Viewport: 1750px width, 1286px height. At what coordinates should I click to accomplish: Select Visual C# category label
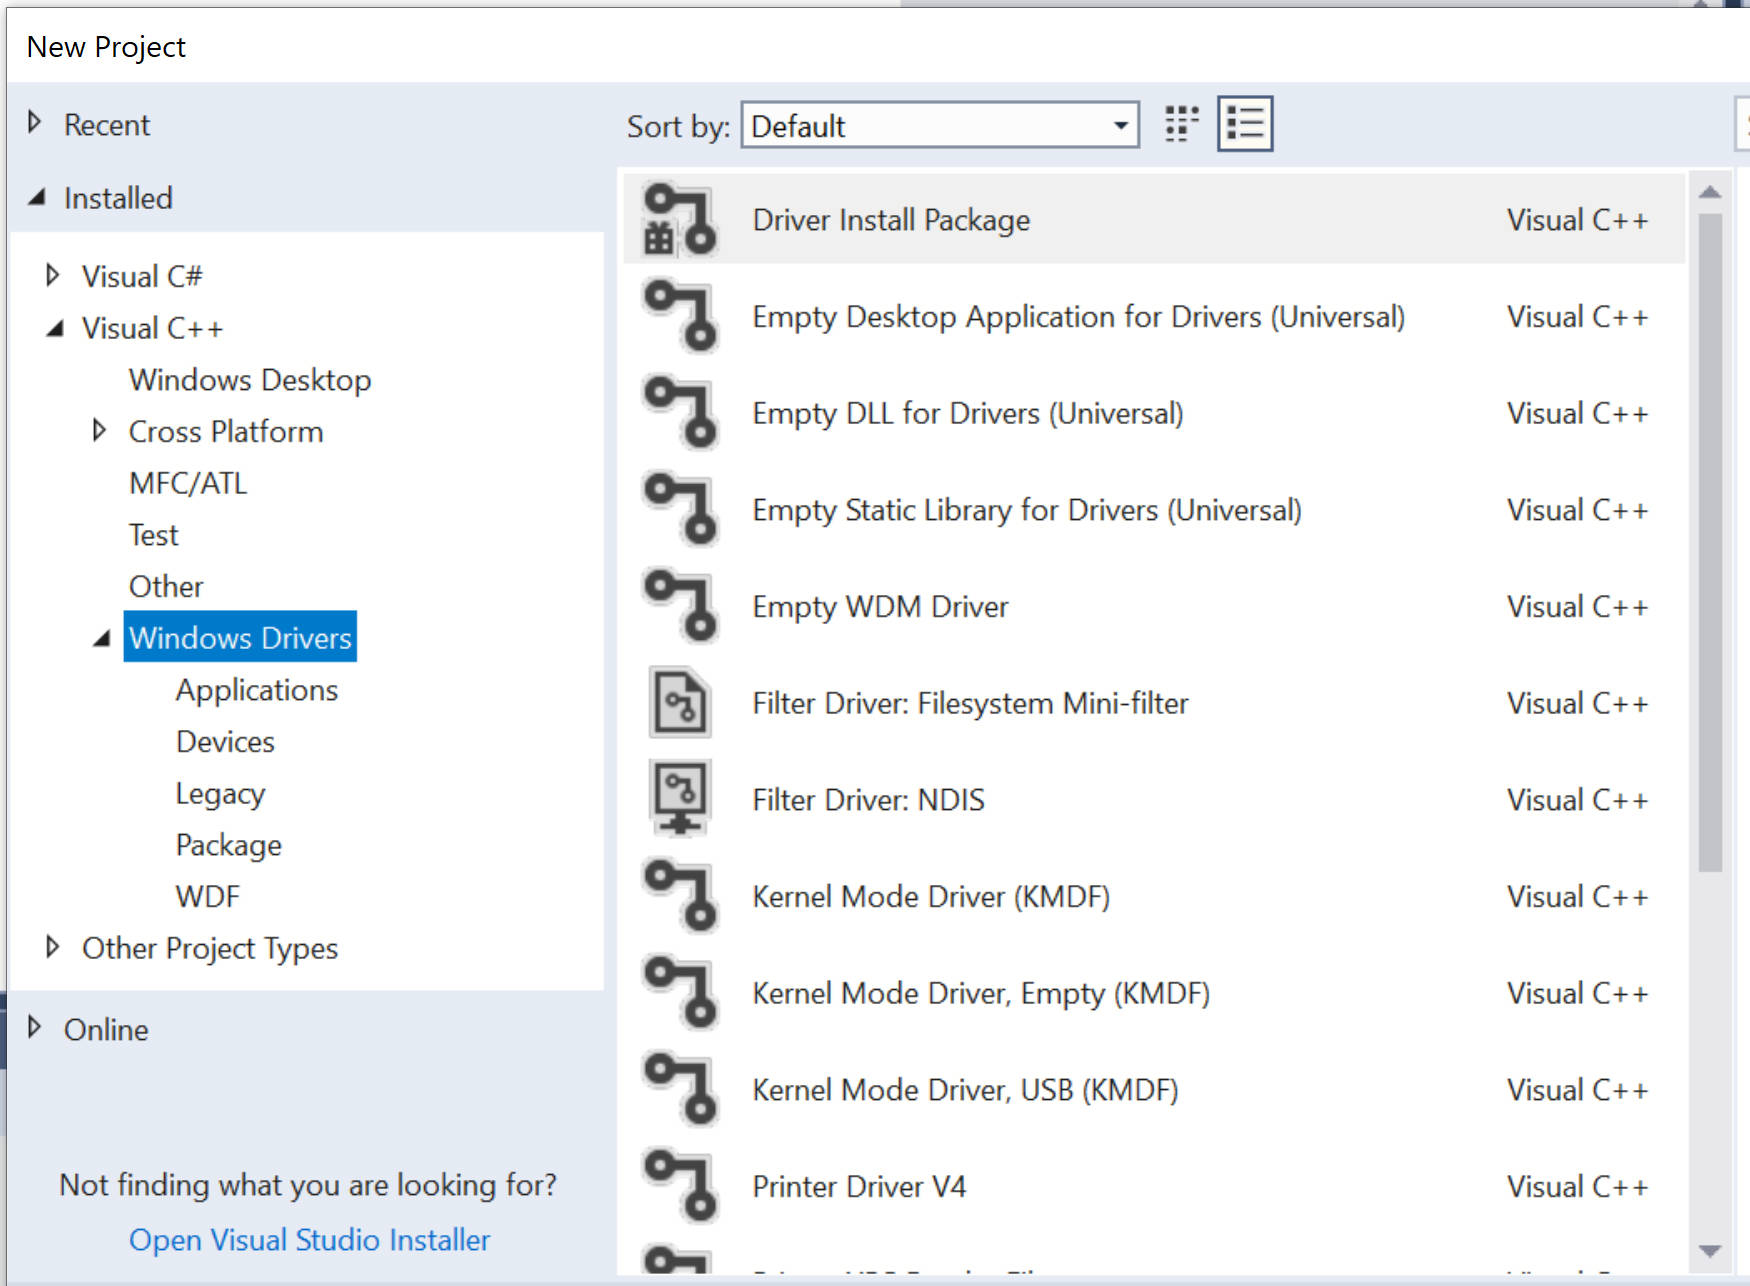(x=142, y=276)
